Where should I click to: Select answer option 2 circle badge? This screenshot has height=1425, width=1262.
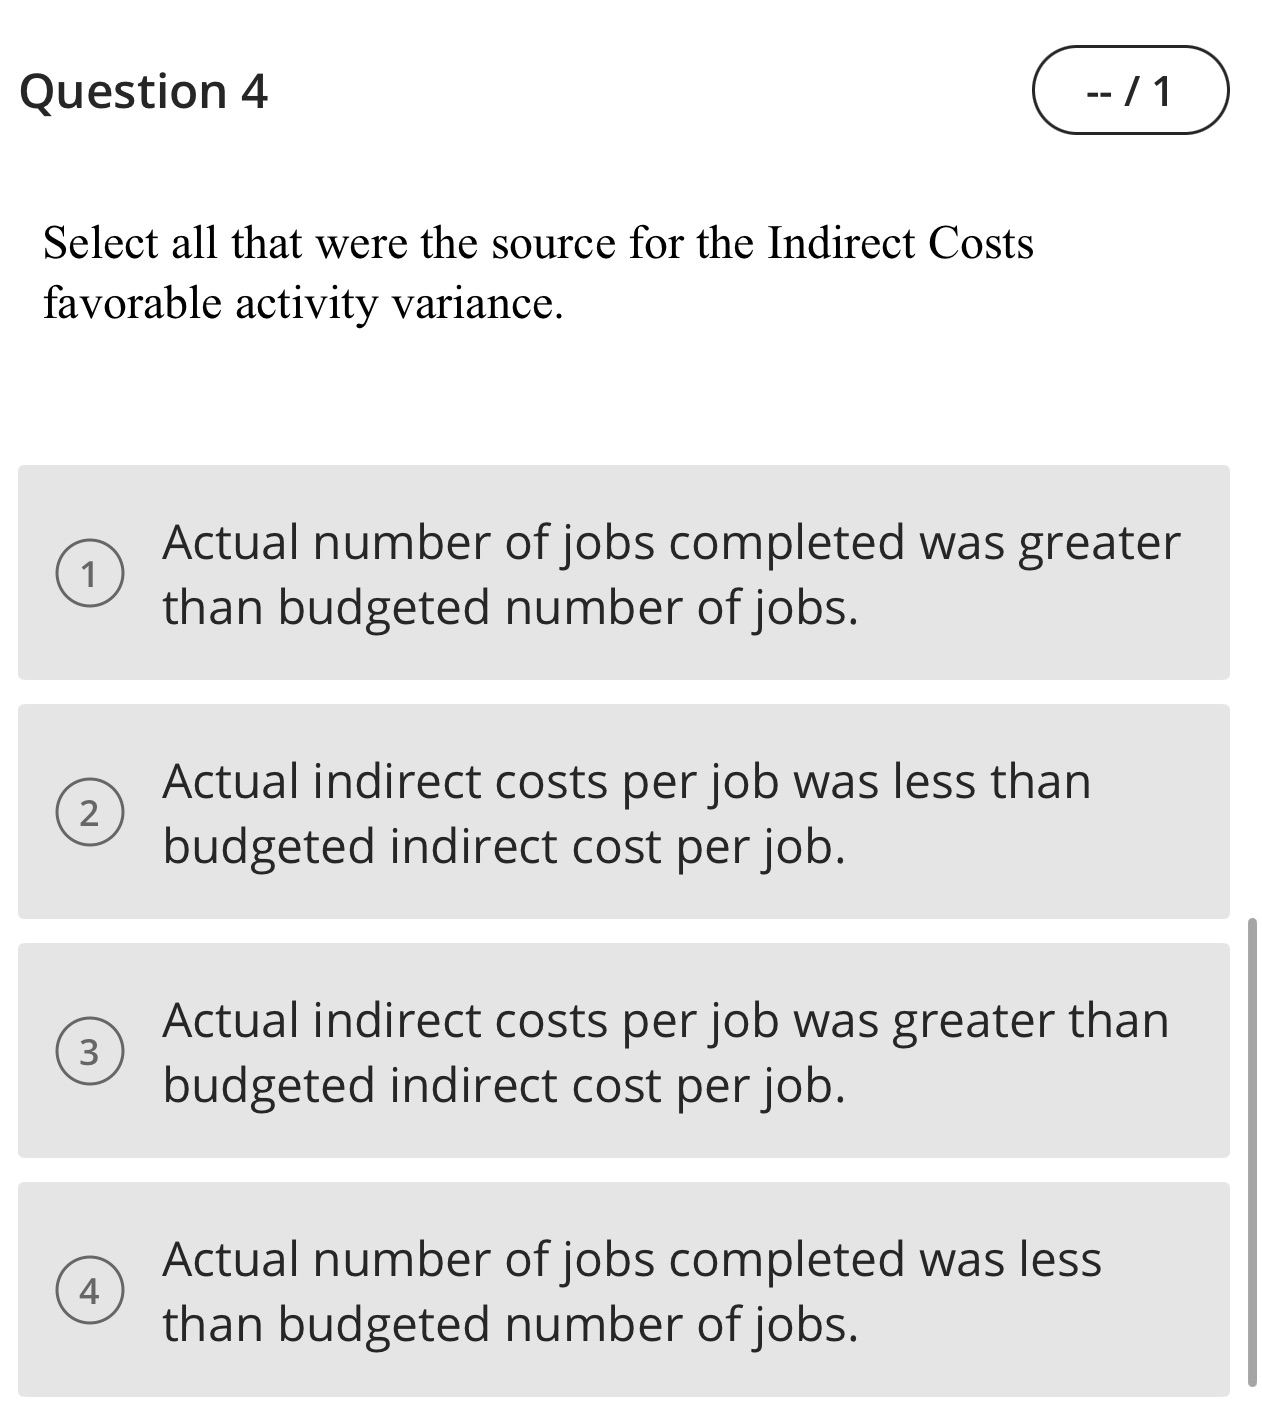coord(90,813)
